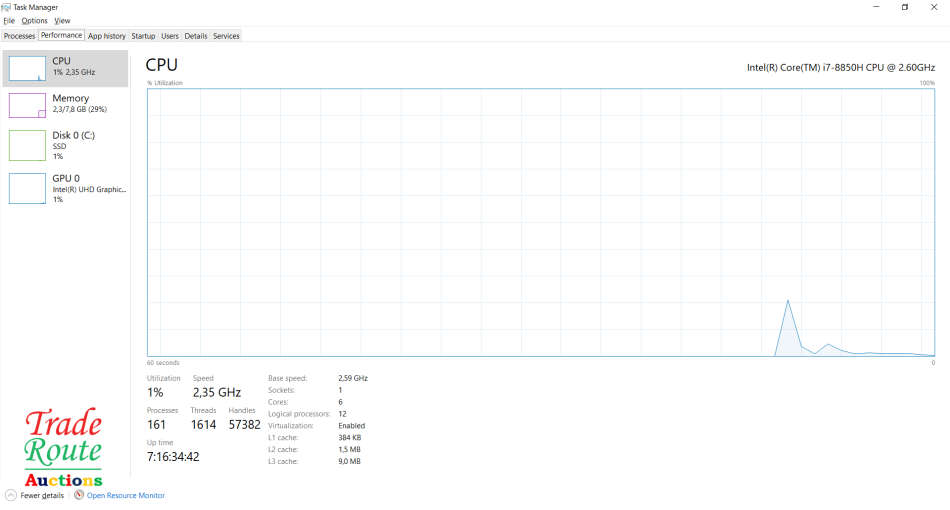Click the Task Manager title bar icon
The height and width of the screenshot is (510, 950).
pos(7,6)
